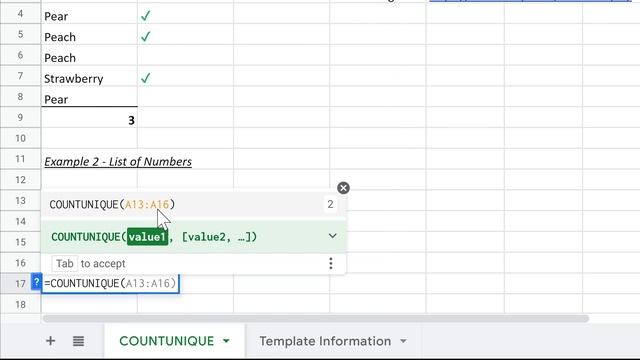The height and width of the screenshot is (360, 640).
Task: Click the horizontal scrollbar
Action: [x=316, y=318]
